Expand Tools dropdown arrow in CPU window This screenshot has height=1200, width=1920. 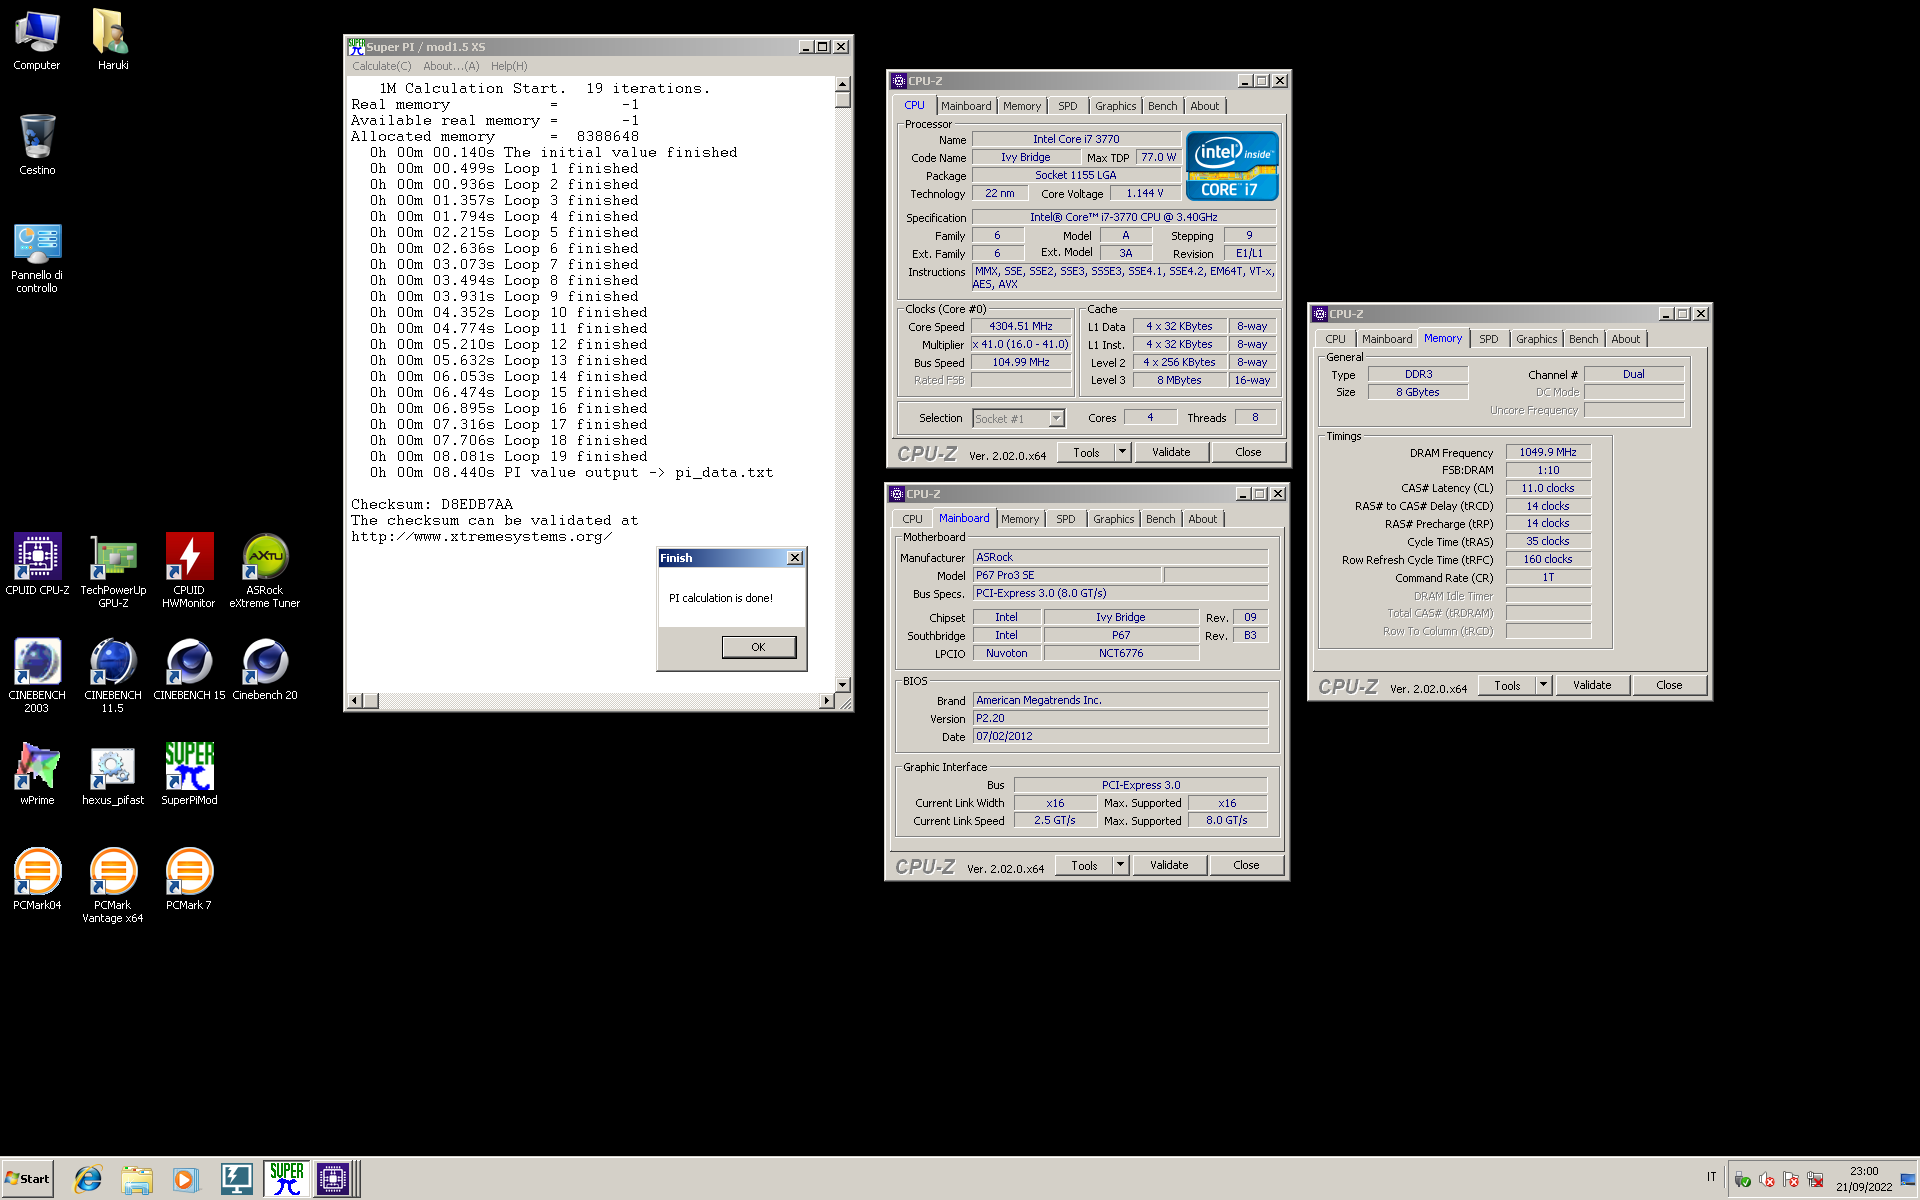click(x=1122, y=452)
